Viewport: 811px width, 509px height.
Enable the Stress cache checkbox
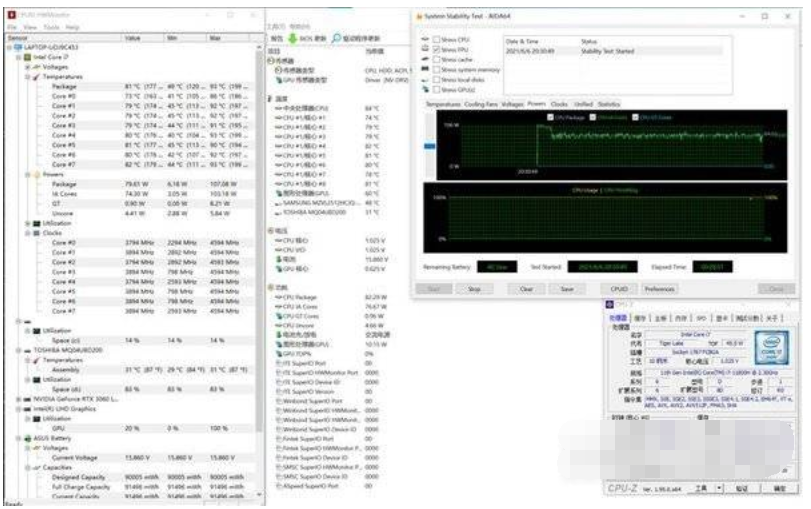tap(437, 59)
